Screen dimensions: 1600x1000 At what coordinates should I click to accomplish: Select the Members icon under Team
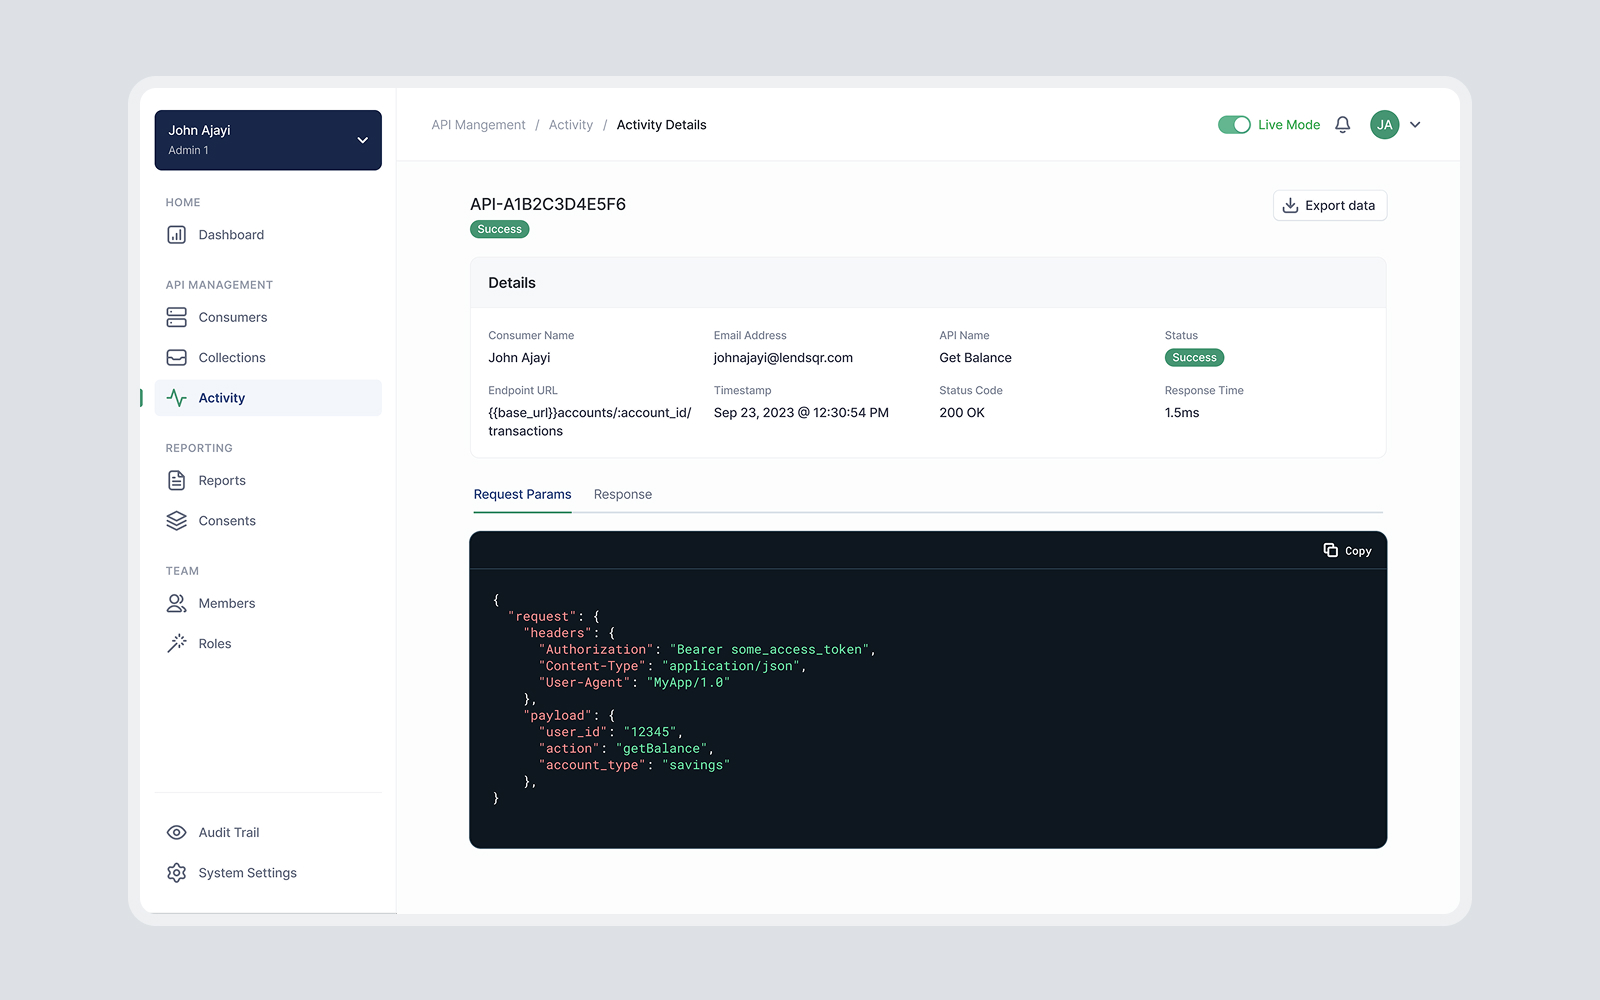pyautogui.click(x=176, y=602)
